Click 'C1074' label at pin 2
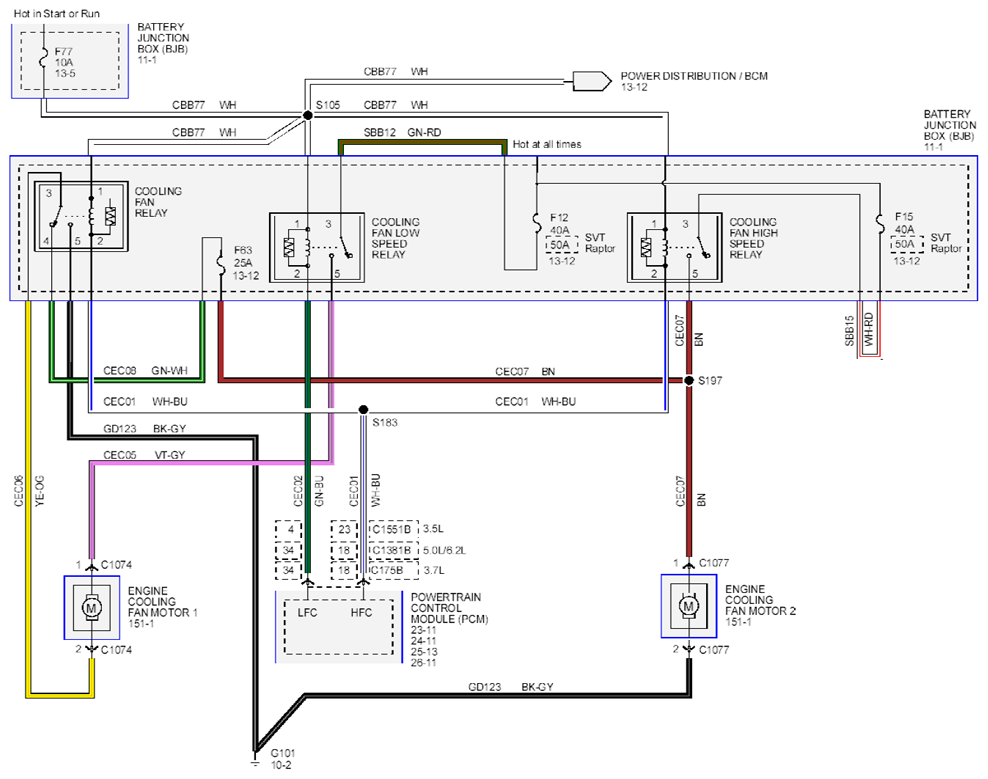This screenshot has height=779, width=988. tap(117, 650)
